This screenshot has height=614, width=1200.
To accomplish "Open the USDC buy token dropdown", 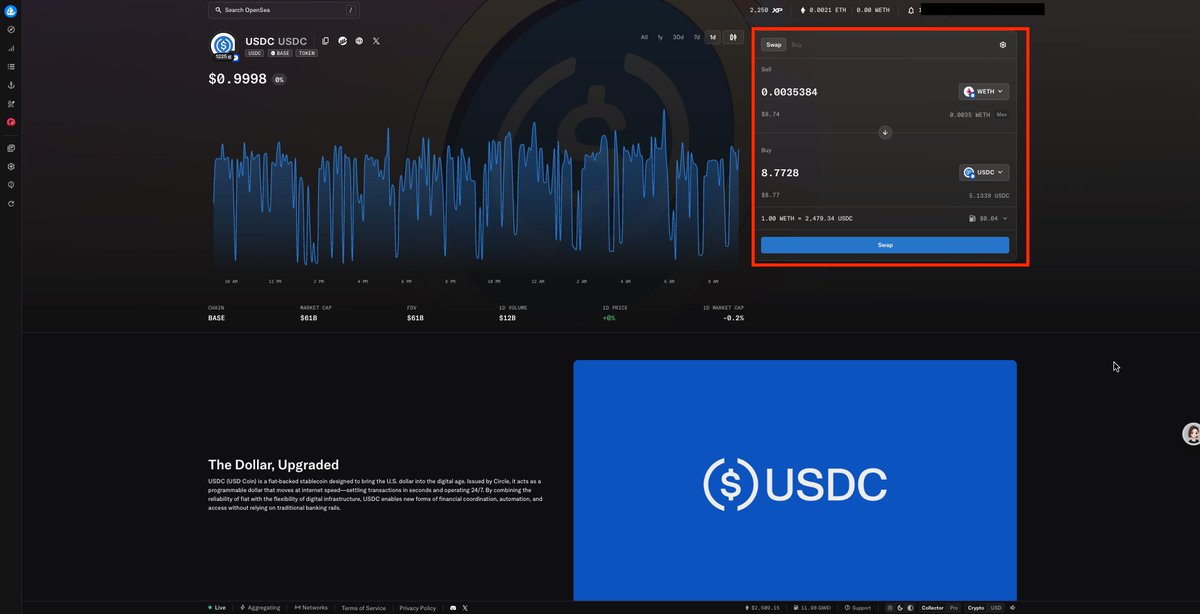I will 984,172.
